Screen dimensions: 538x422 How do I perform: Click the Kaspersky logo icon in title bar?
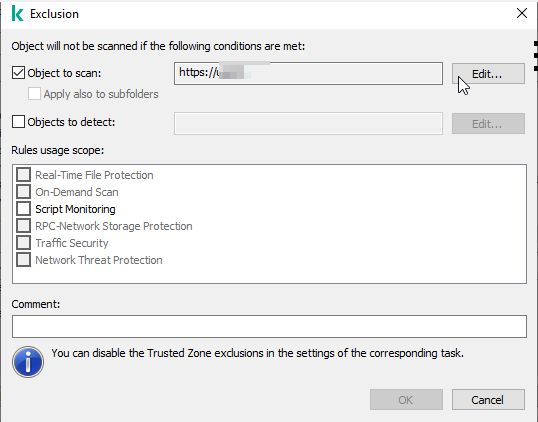click(17, 14)
